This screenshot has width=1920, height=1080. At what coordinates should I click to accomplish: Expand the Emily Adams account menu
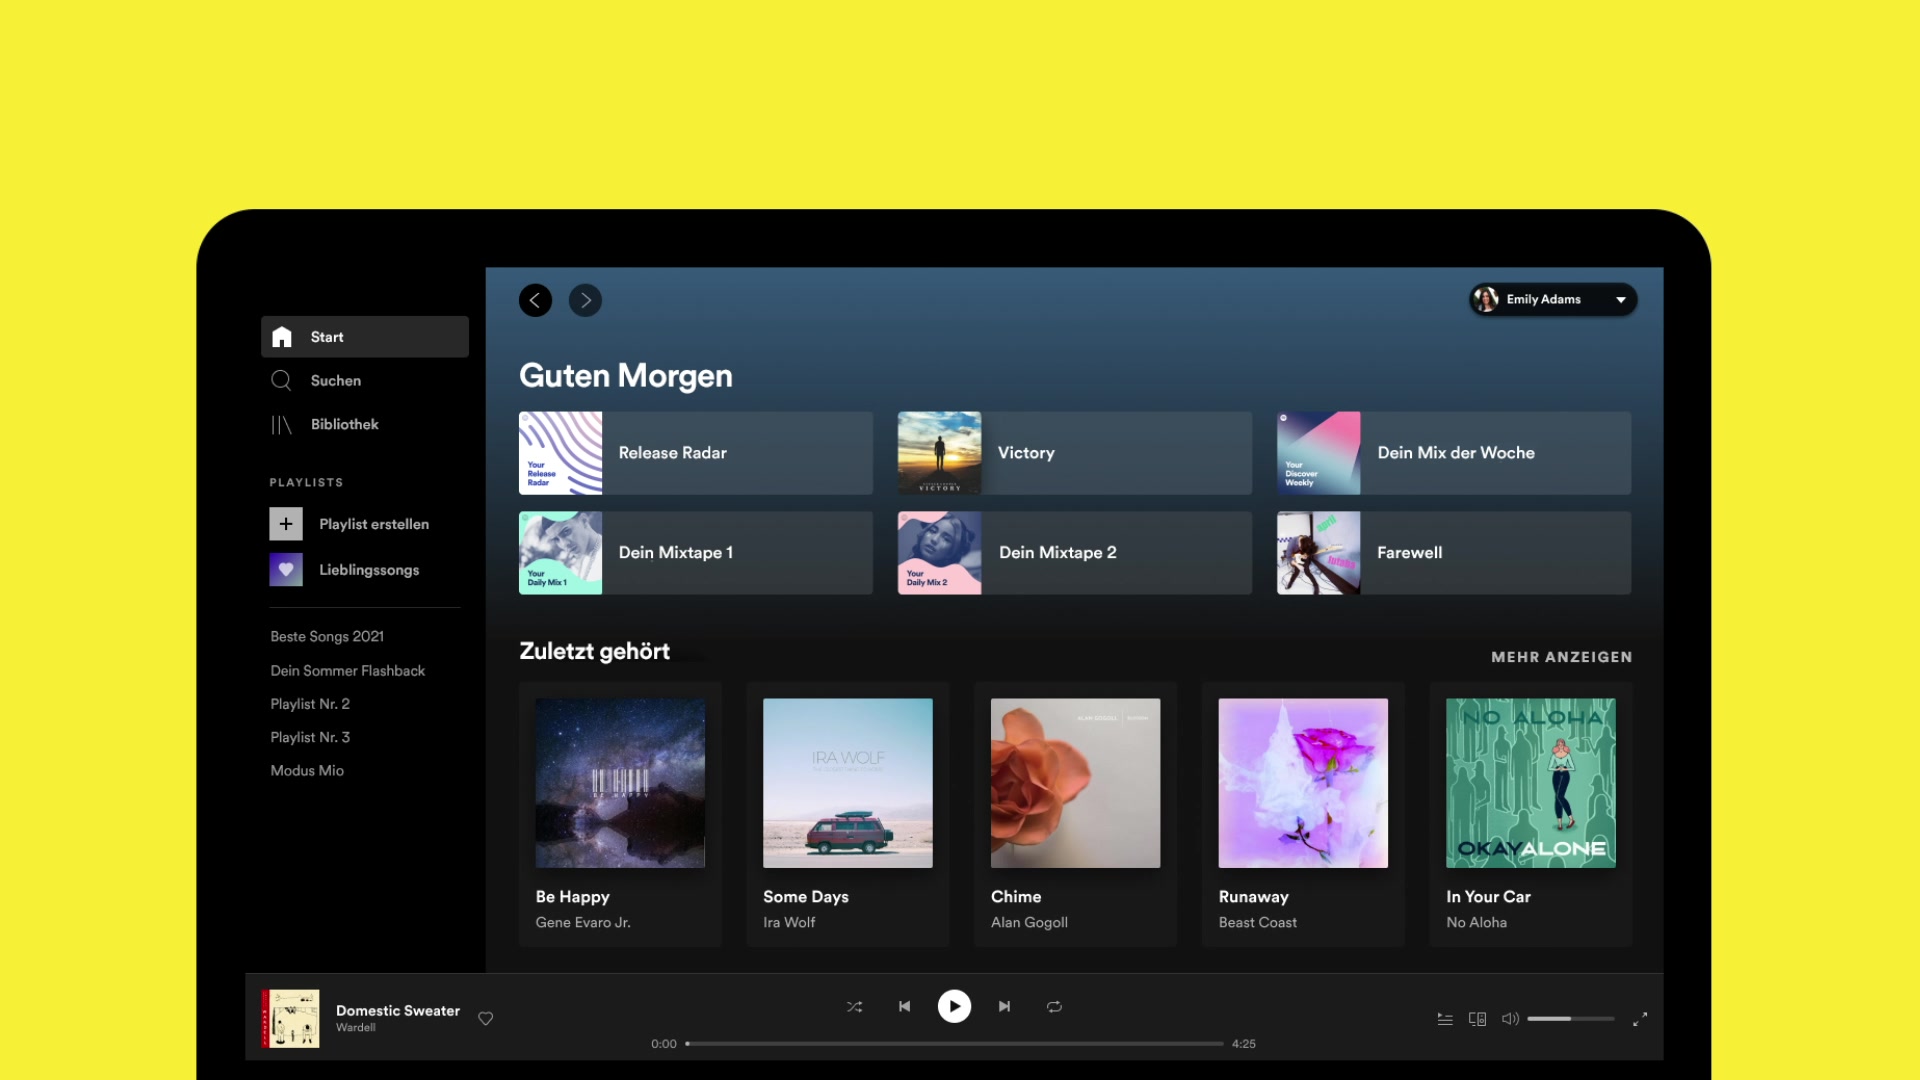(x=1553, y=300)
